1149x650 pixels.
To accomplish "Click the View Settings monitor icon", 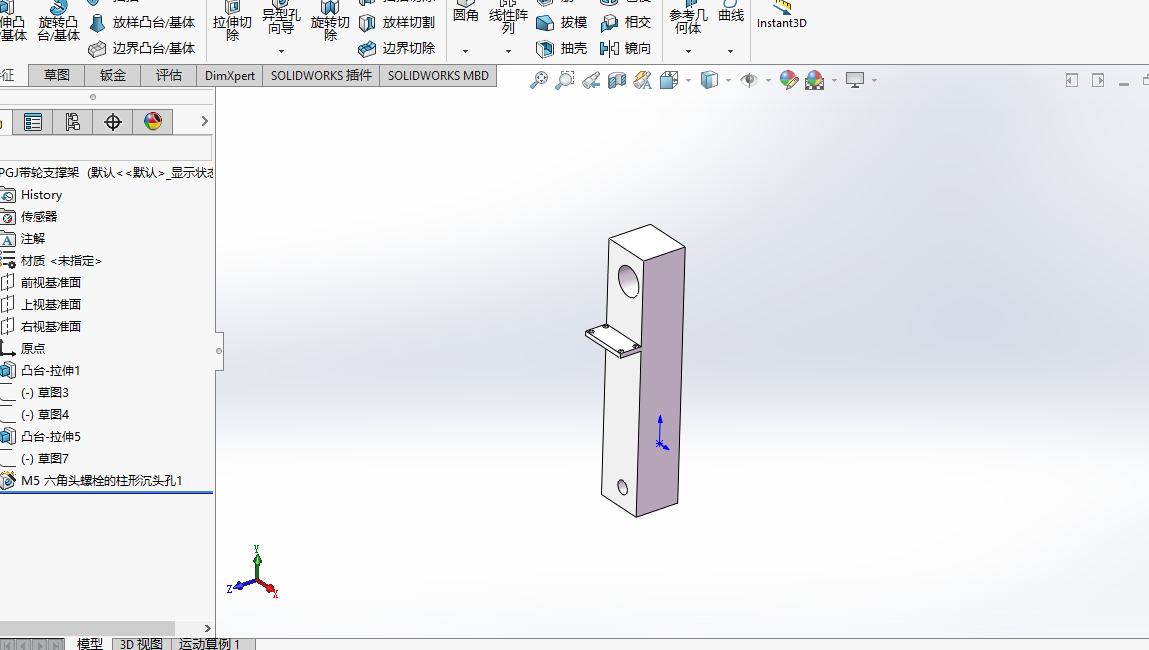I will (x=854, y=80).
